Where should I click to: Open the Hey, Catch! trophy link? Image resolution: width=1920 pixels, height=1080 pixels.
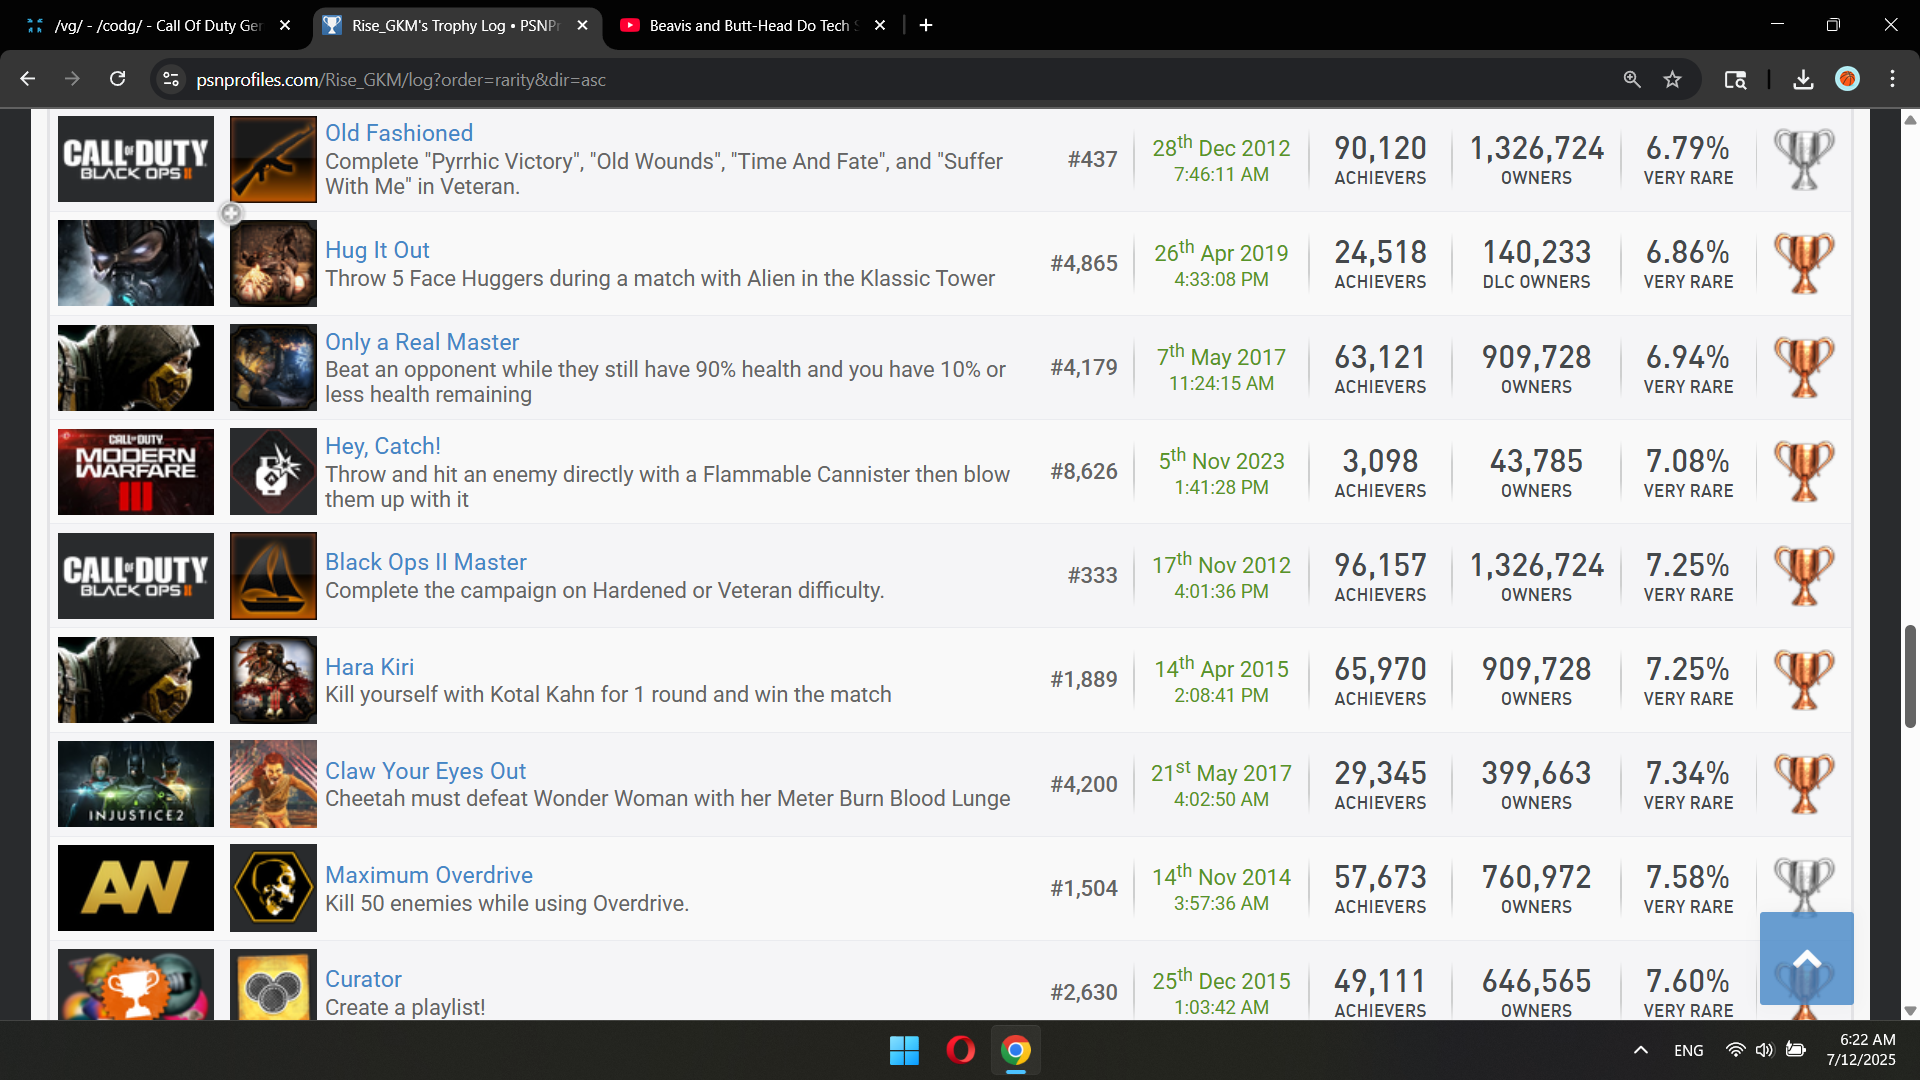(382, 446)
